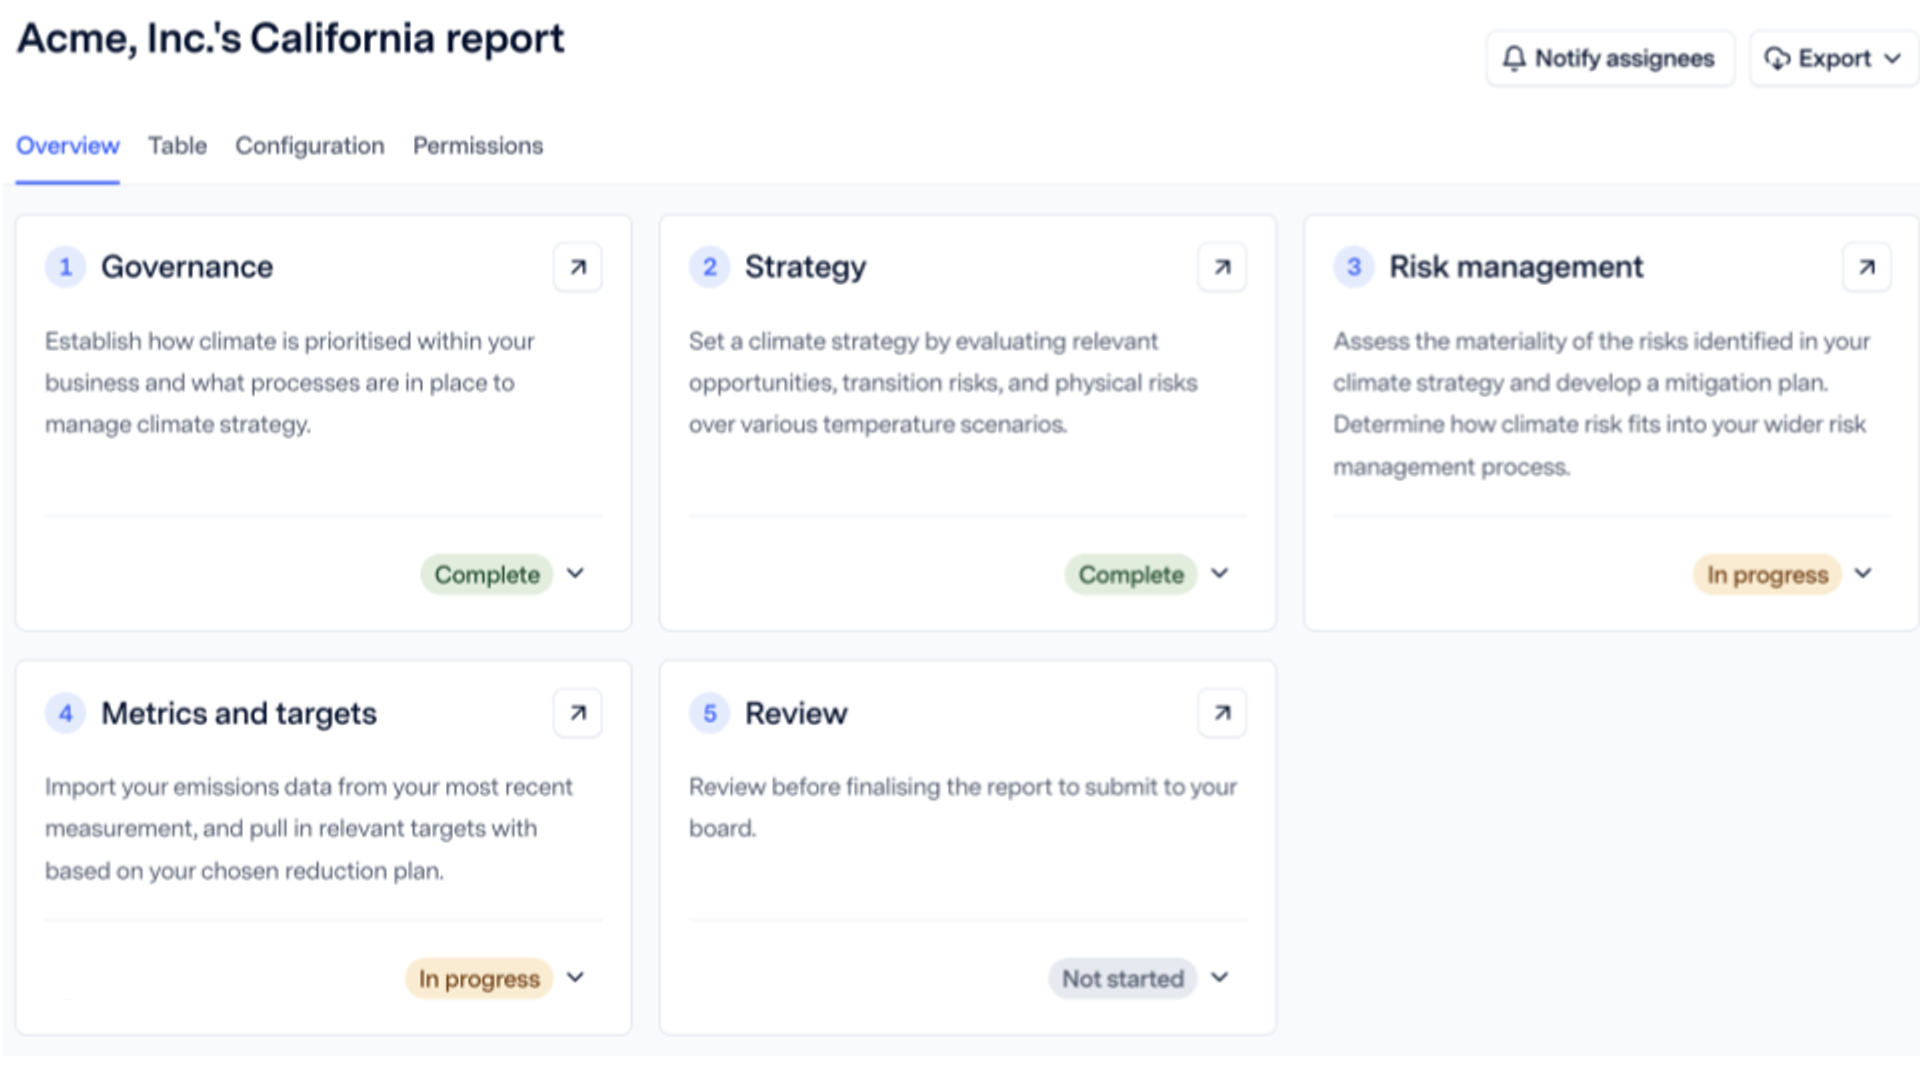1920x1080 pixels.
Task: Click the number 3 badge beside Risk management
Action: [x=1353, y=267]
